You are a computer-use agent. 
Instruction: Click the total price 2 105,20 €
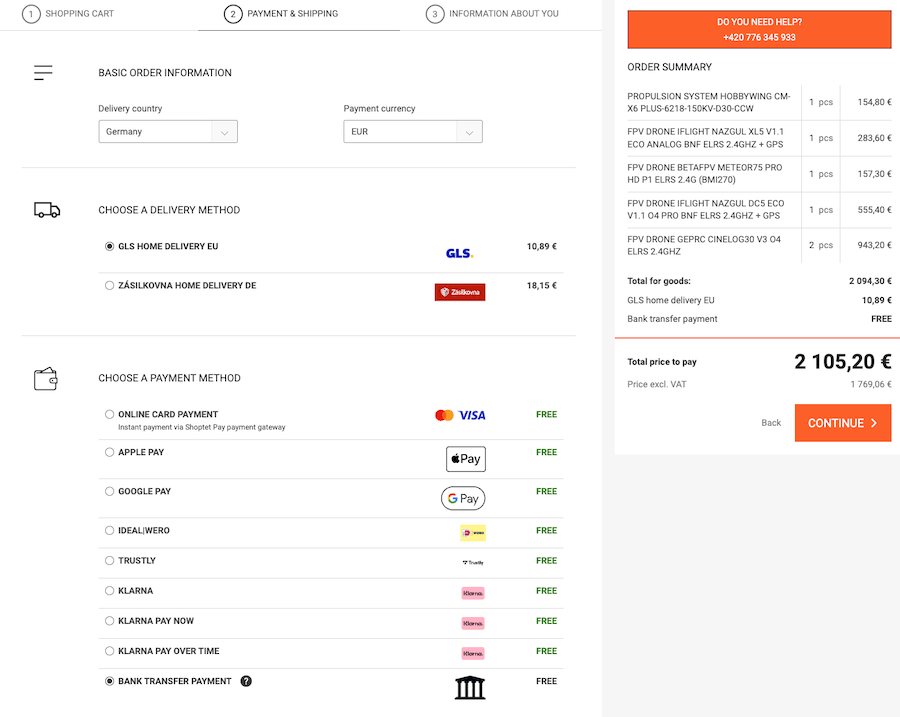coord(843,362)
